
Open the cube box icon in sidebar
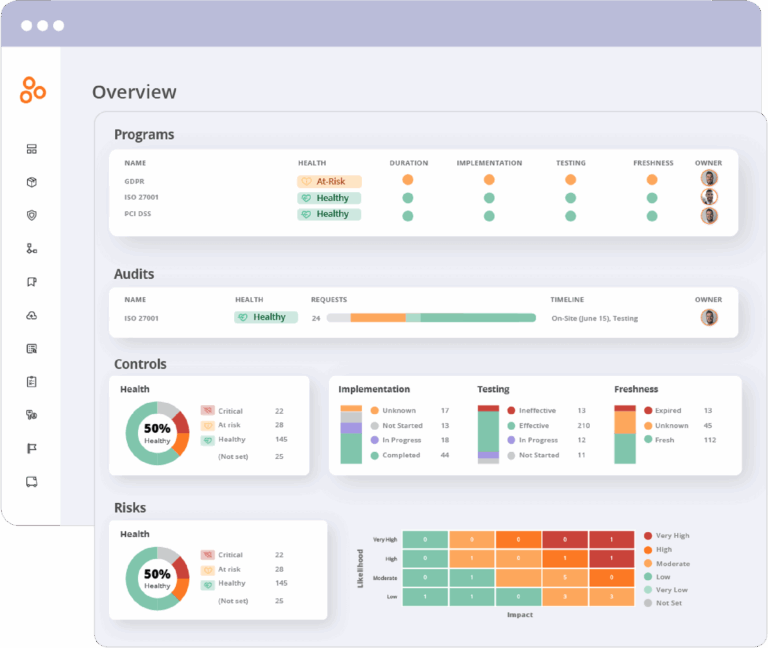click(32, 182)
